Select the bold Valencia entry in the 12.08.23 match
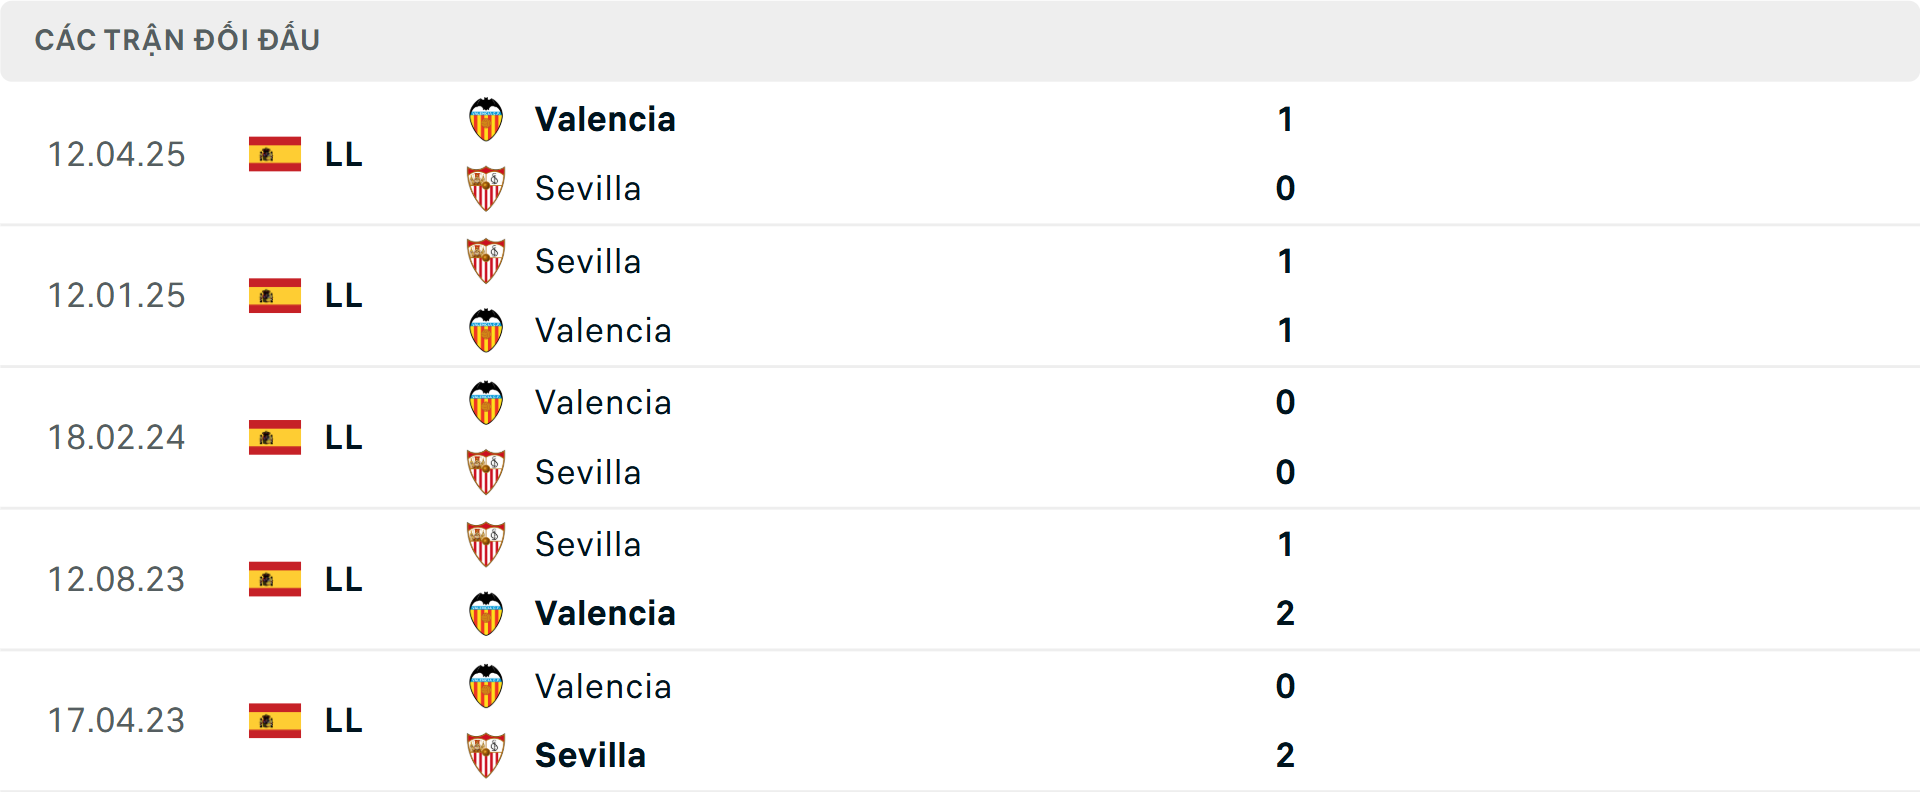1920x792 pixels. click(x=607, y=613)
